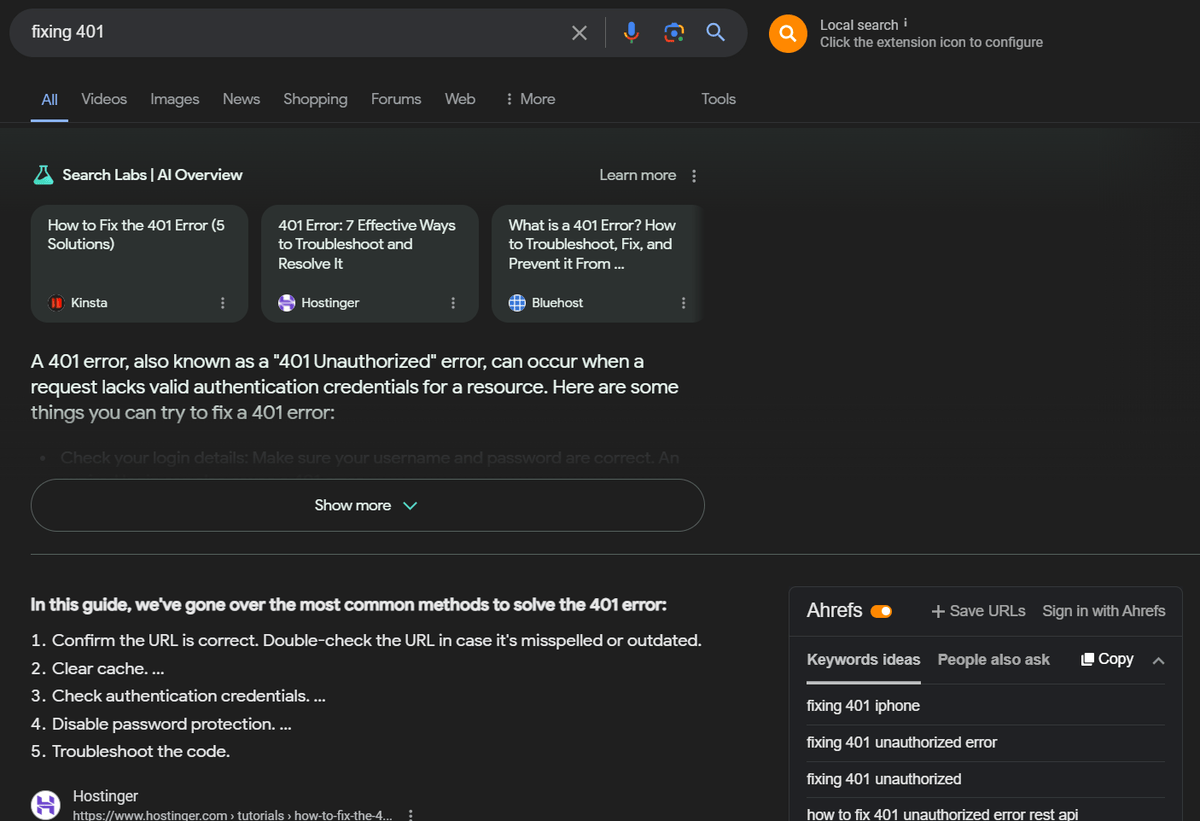Start voice search with the microphone icon

(631, 33)
